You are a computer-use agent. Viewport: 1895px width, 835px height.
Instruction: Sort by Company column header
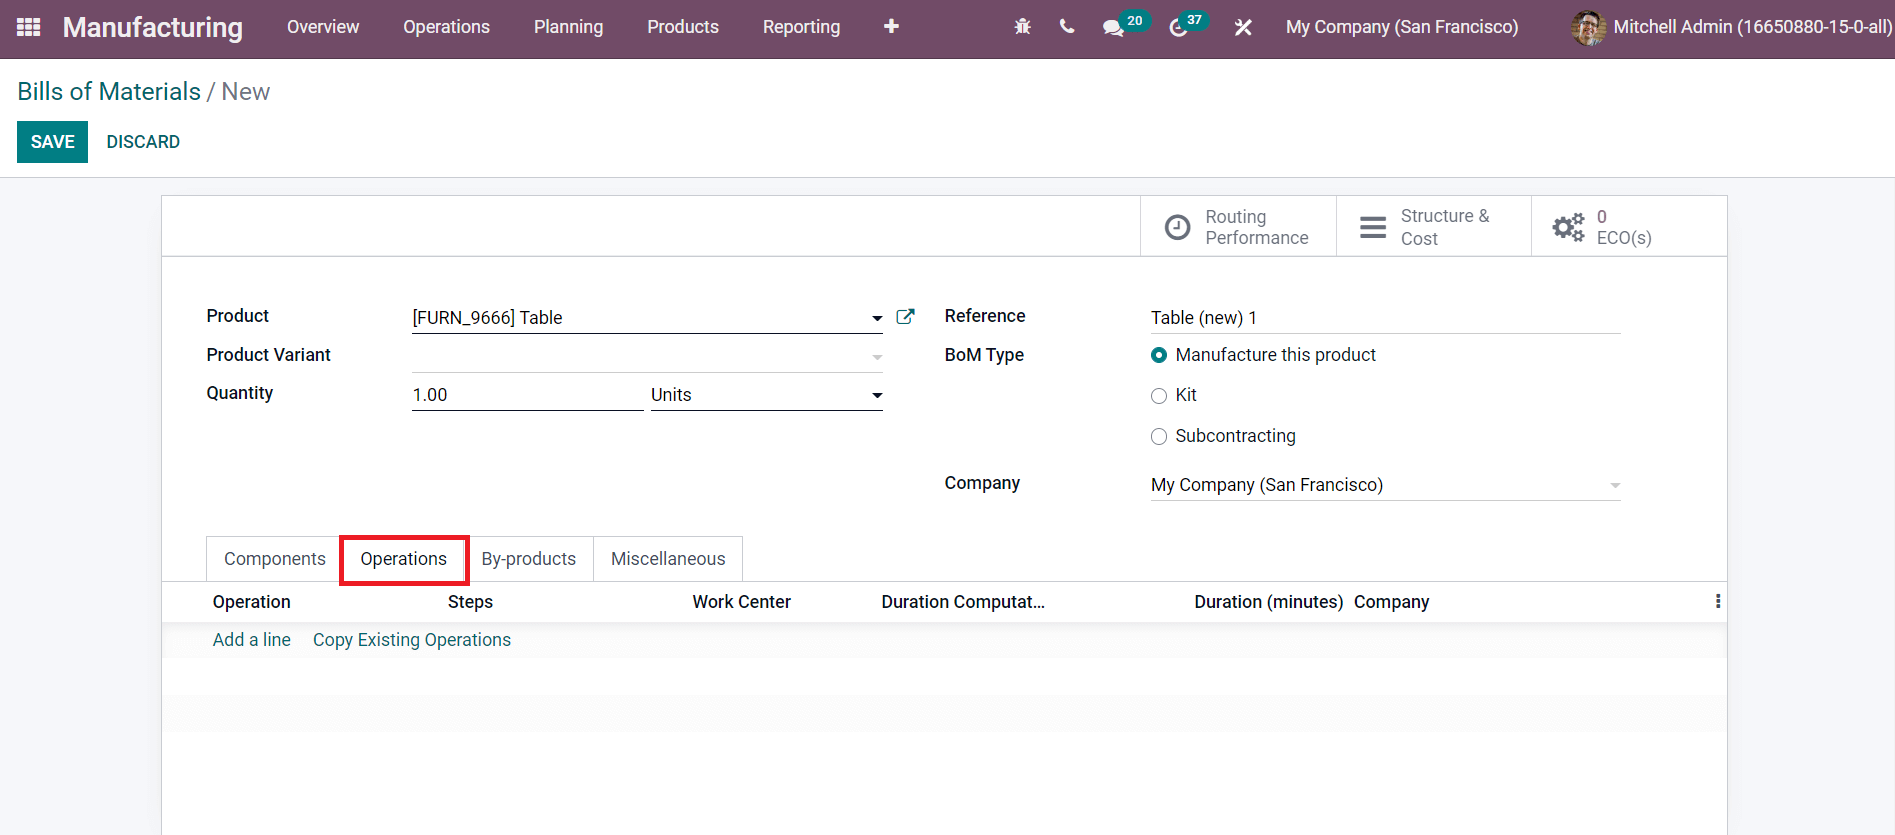pos(1392,602)
